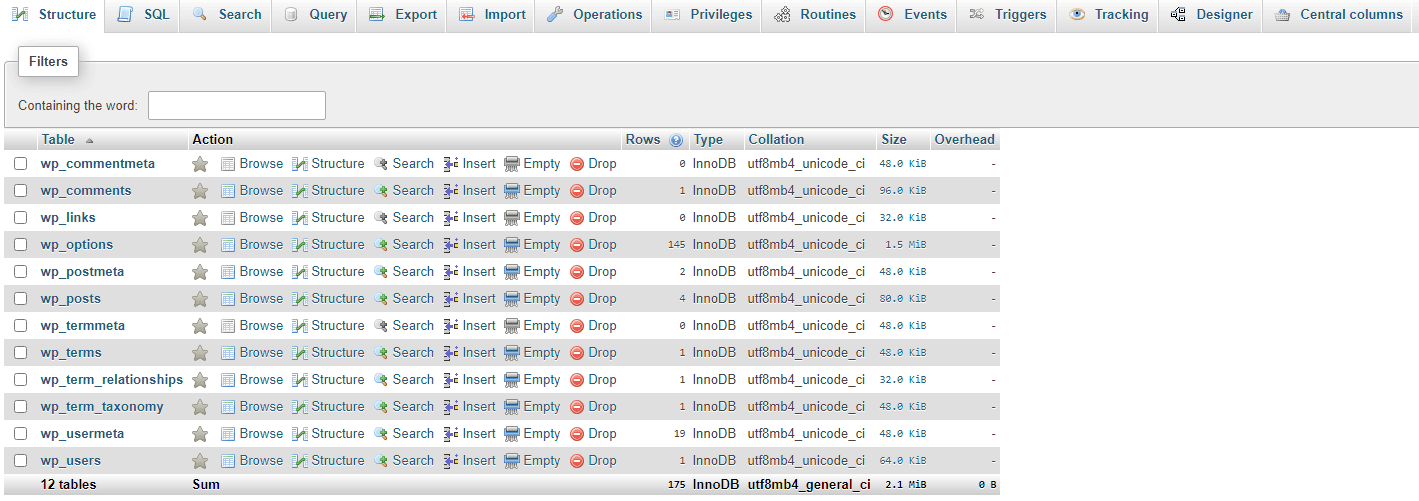Click the Insert icon for wp_postmeta row
The width and height of the screenshot is (1419, 501).
[451, 272]
